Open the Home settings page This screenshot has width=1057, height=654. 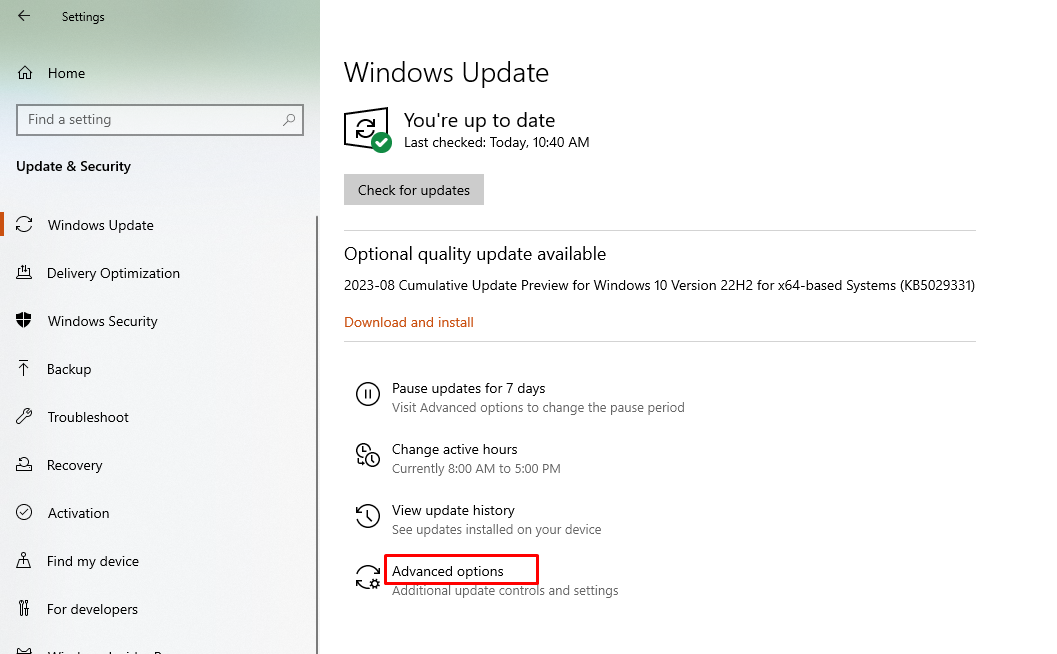[66, 73]
